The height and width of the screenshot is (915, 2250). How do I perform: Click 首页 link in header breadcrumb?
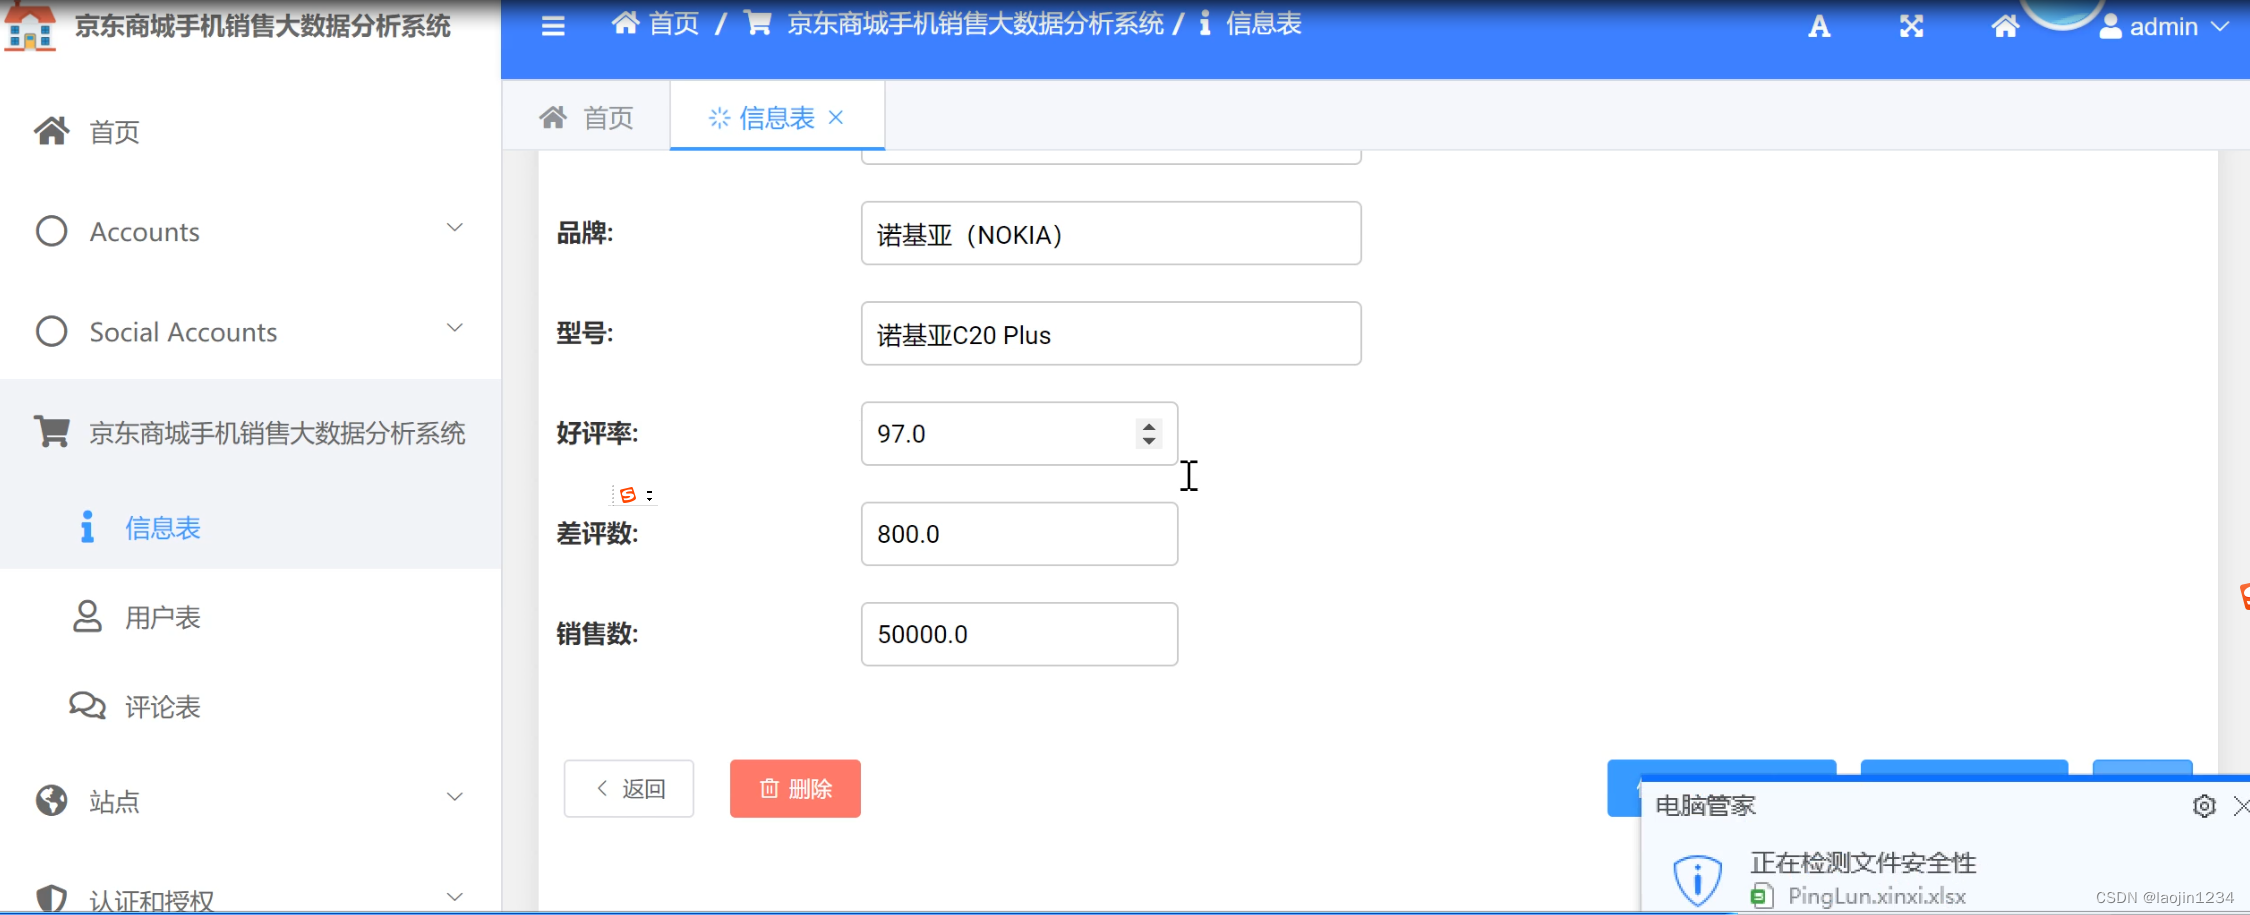coord(674,23)
